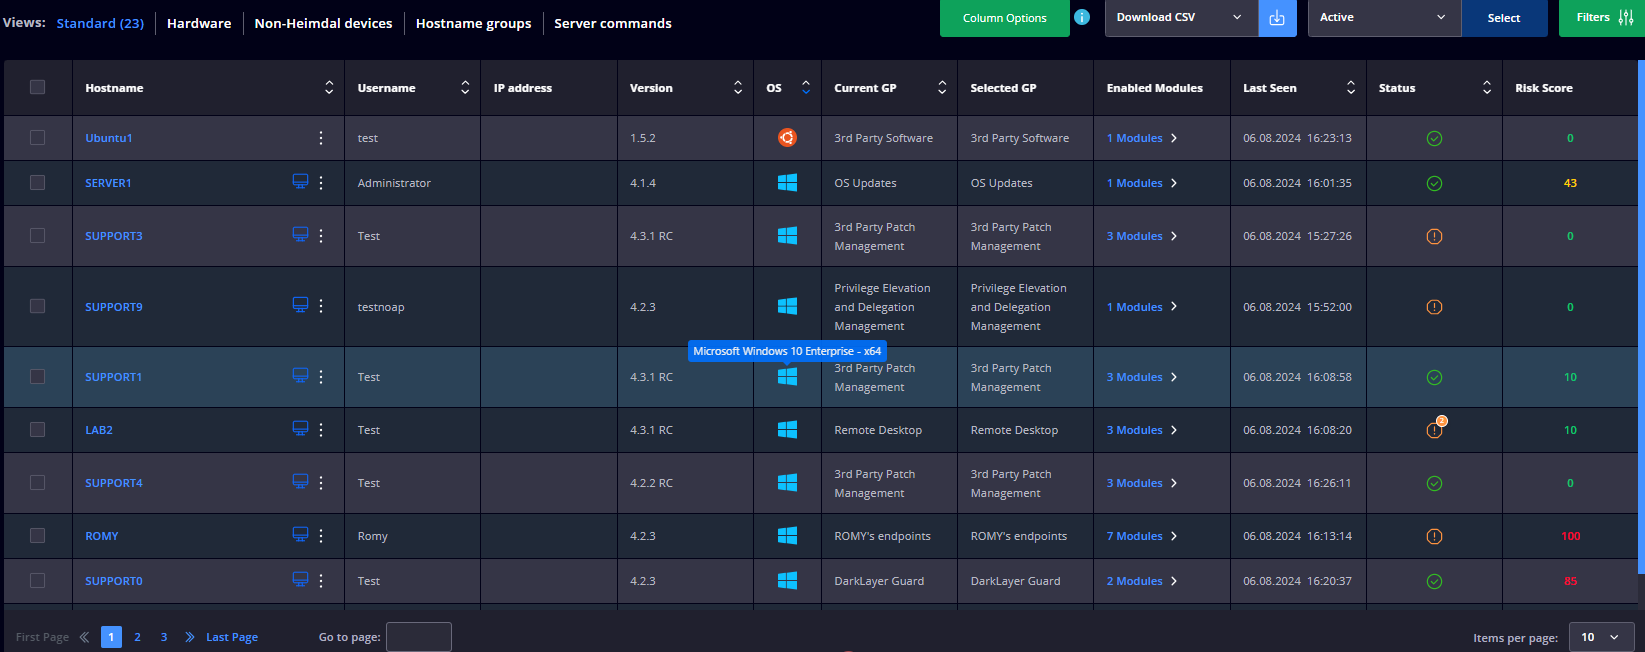
Task: Open the three-dot menu for Ubuntu1
Action: pyautogui.click(x=321, y=138)
